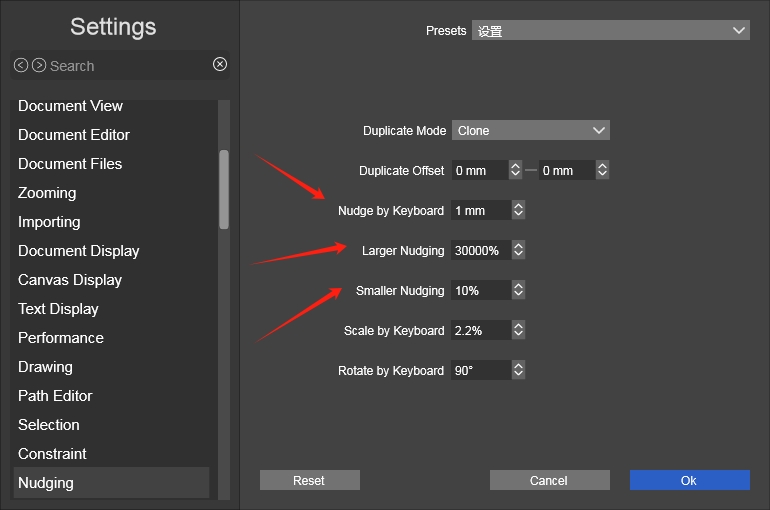Screen dimensions: 770x510
Task: Click the Rotate by Keyboard stepper arrows
Action: point(517,370)
